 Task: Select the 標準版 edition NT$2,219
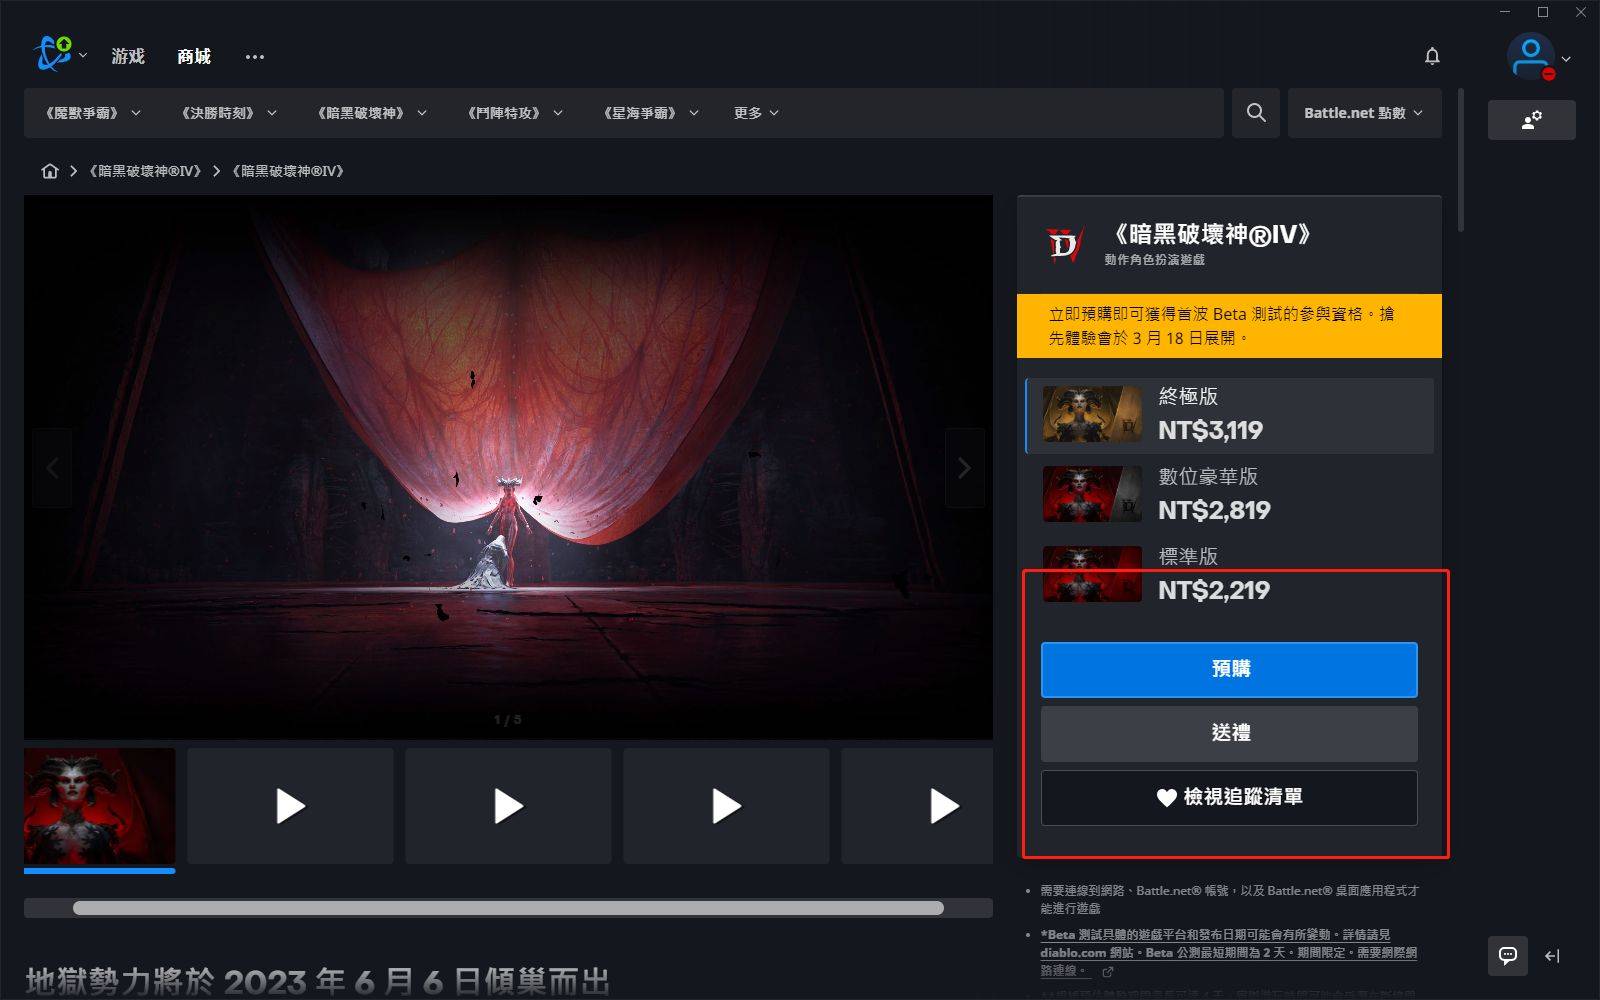pos(1230,575)
